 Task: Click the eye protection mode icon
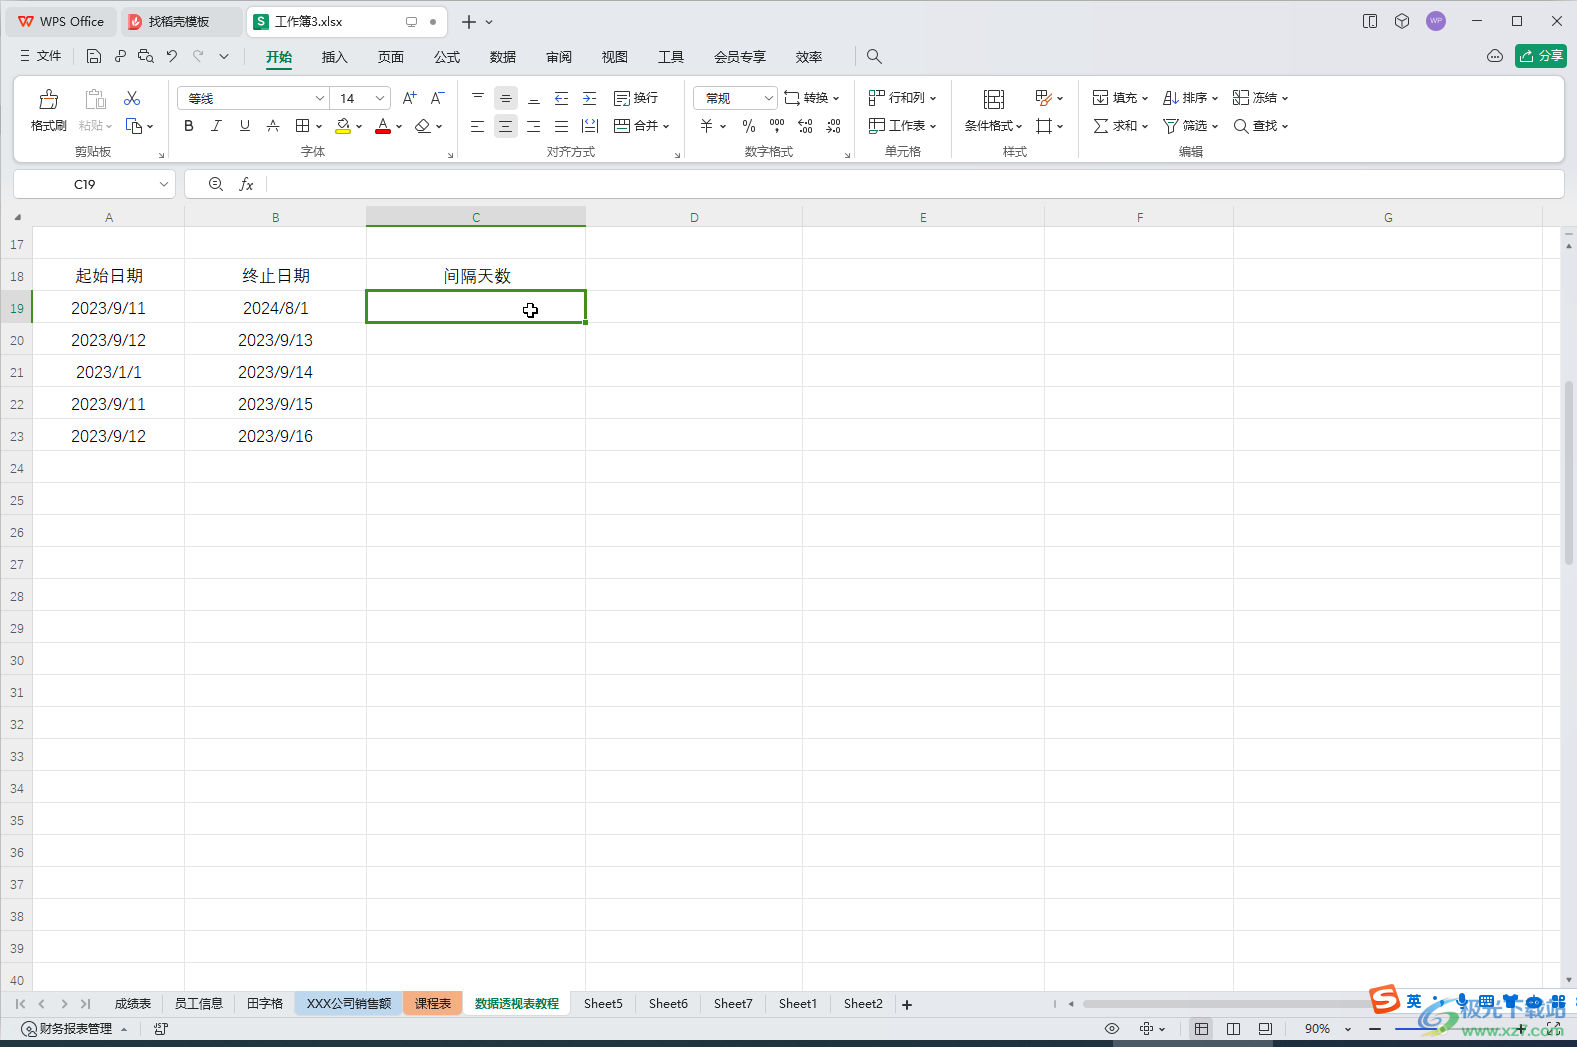pos(1112,1029)
